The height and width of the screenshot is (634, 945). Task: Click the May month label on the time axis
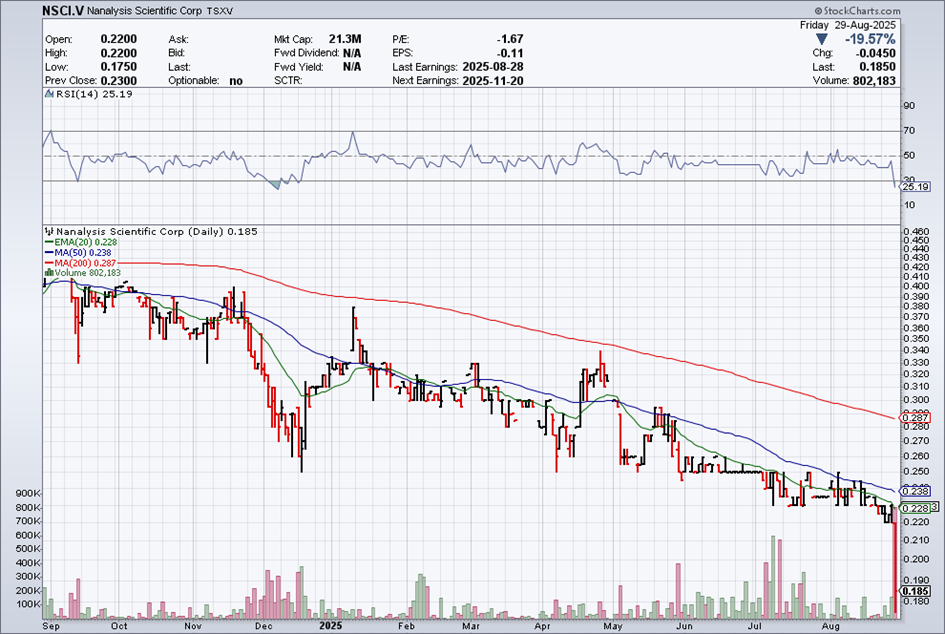[614, 626]
